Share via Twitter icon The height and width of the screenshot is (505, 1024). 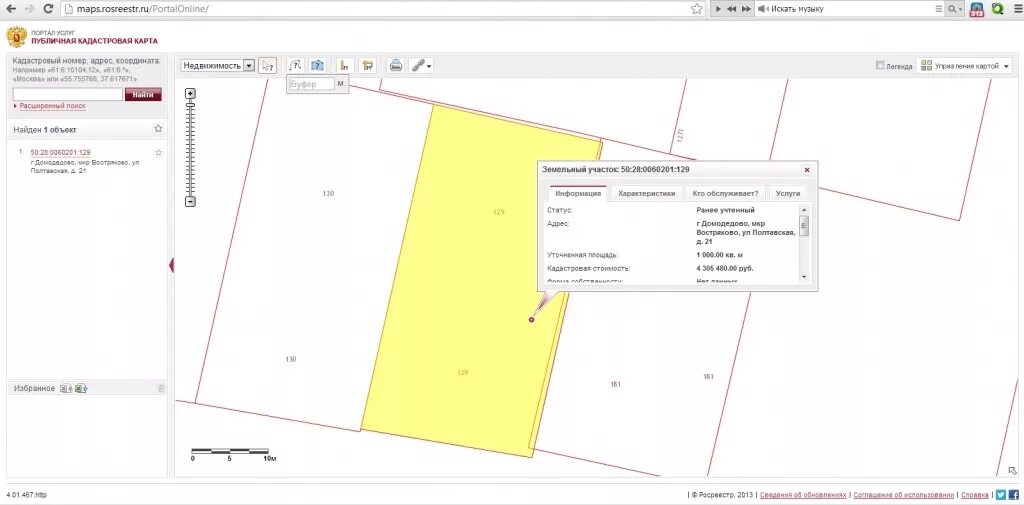pyautogui.click(x=1000, y=495)
